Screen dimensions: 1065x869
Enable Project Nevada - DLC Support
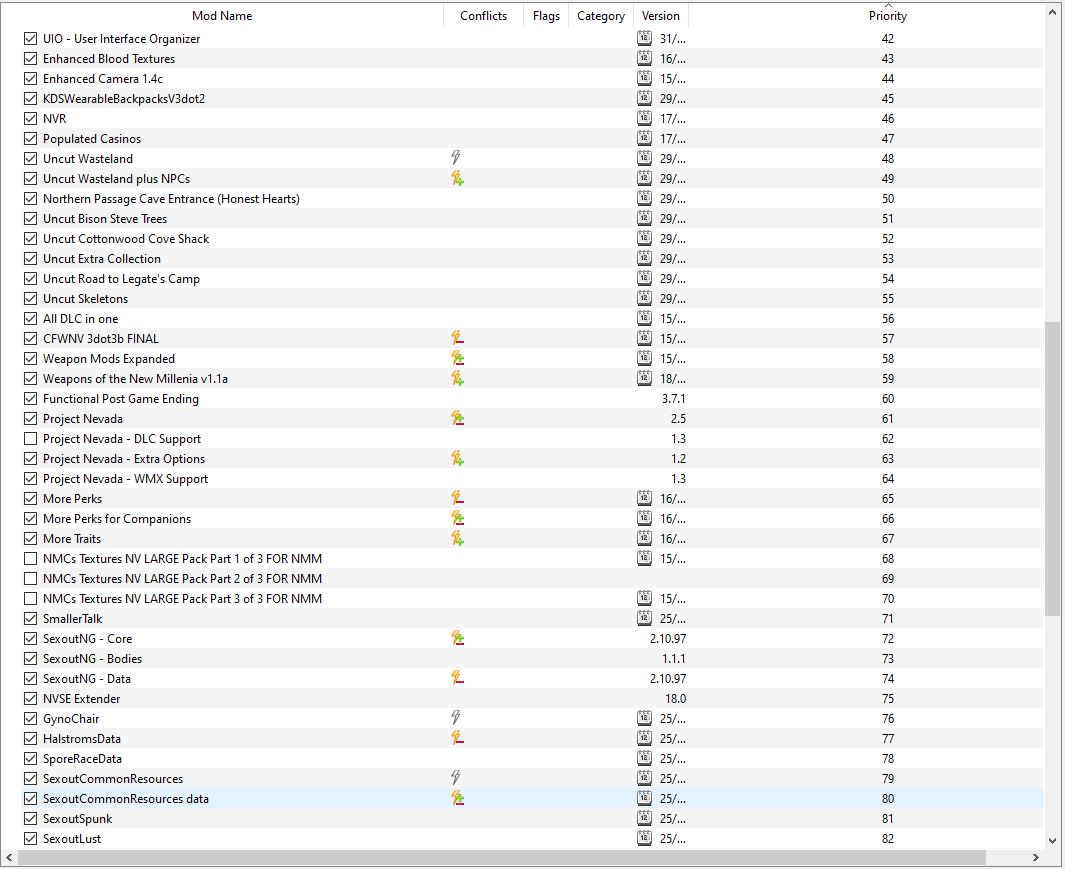[31, 439]
